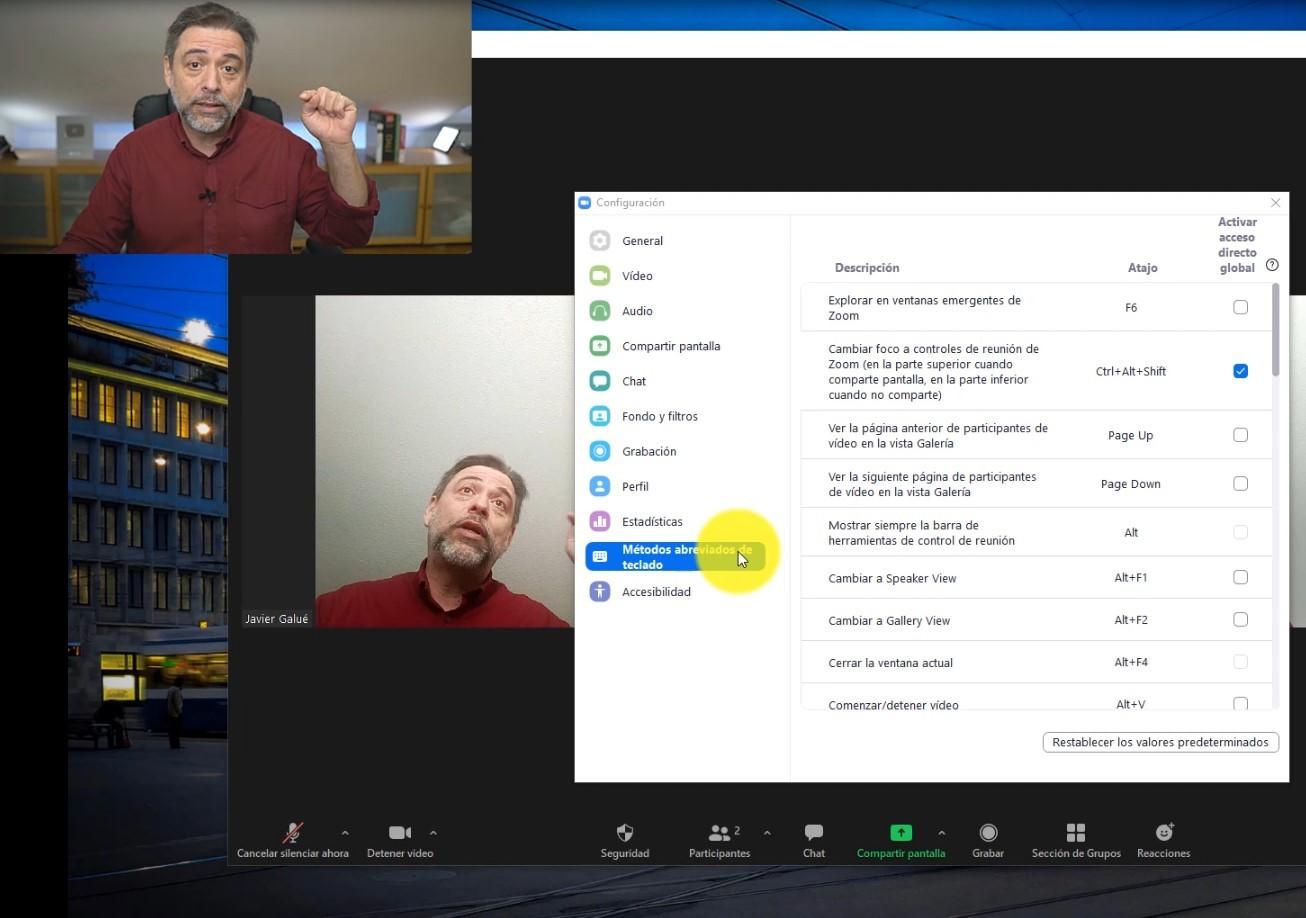
Task: Click the presenter webcam overlay video
Action: point(236,127)
